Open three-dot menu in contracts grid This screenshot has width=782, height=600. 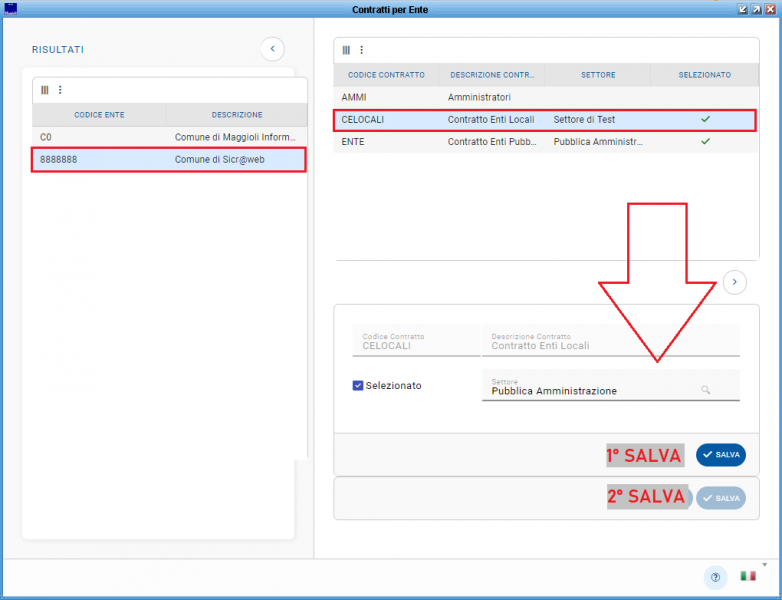362,50
